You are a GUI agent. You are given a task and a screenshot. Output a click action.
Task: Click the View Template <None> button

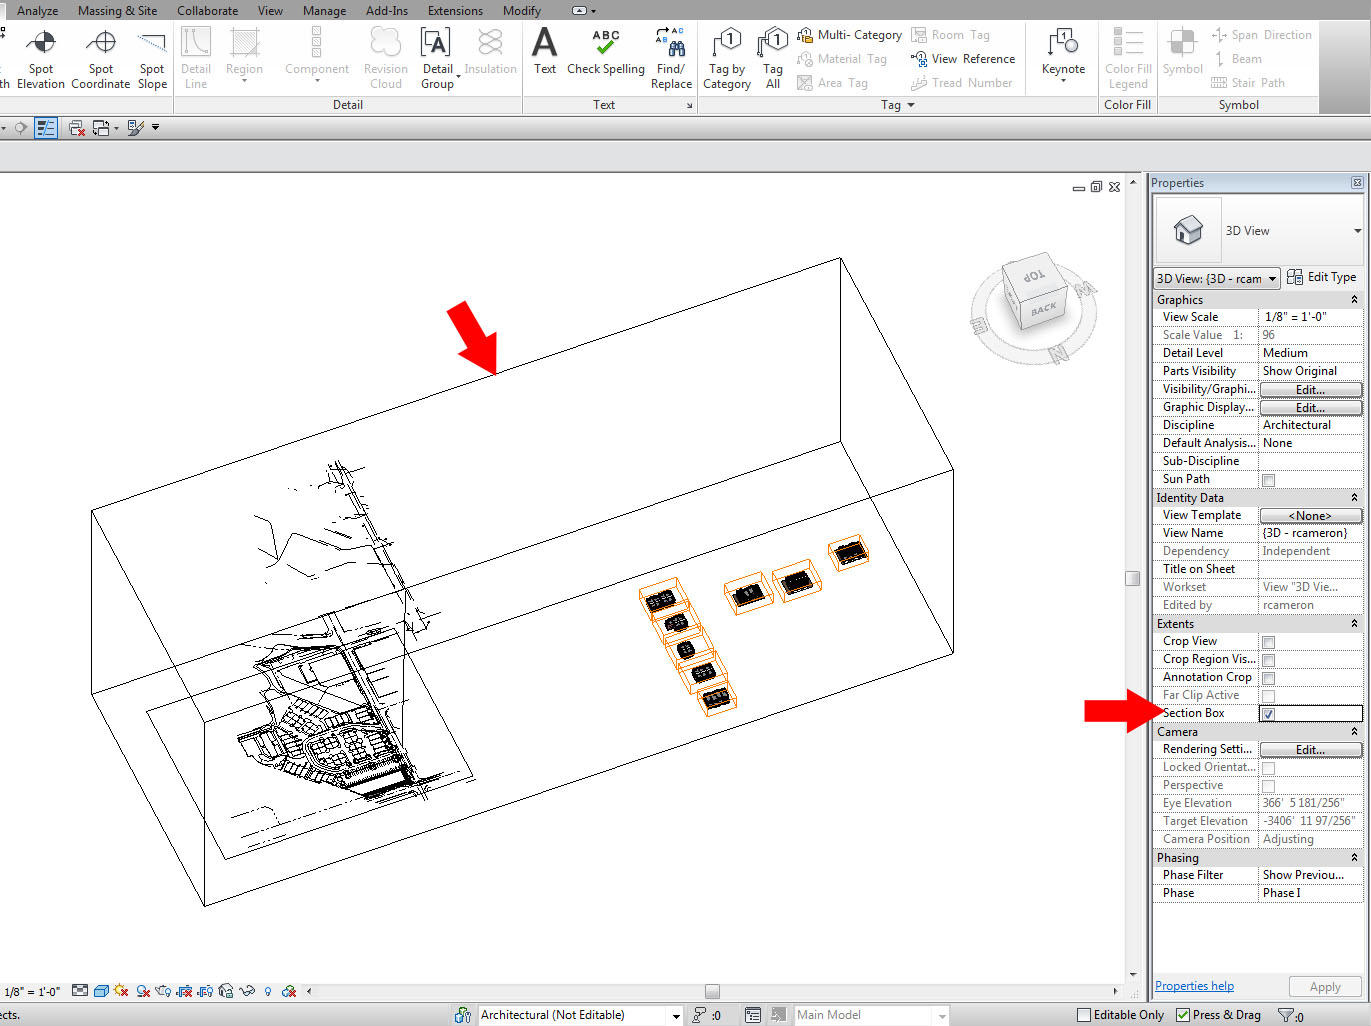(1311, 516)
